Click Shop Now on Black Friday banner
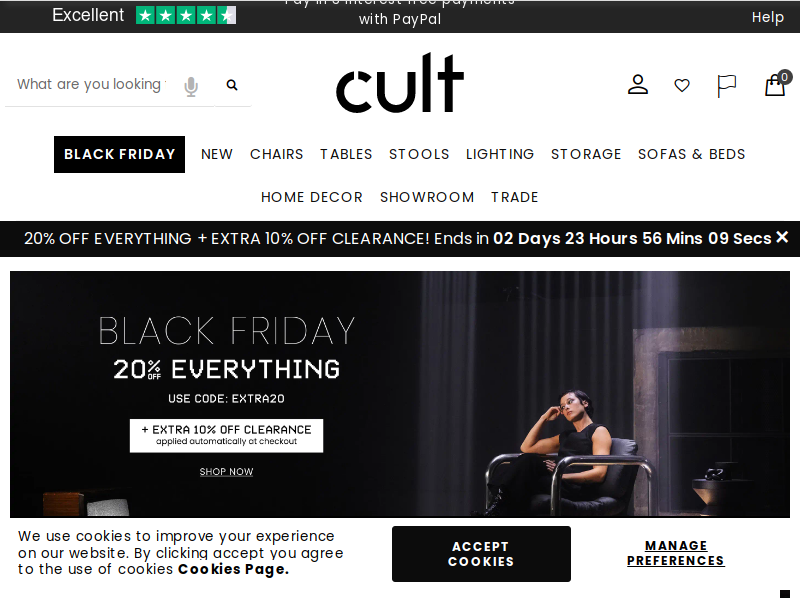Image resolution: width=800 pixels, height=600 pixels. coord(226,472)
